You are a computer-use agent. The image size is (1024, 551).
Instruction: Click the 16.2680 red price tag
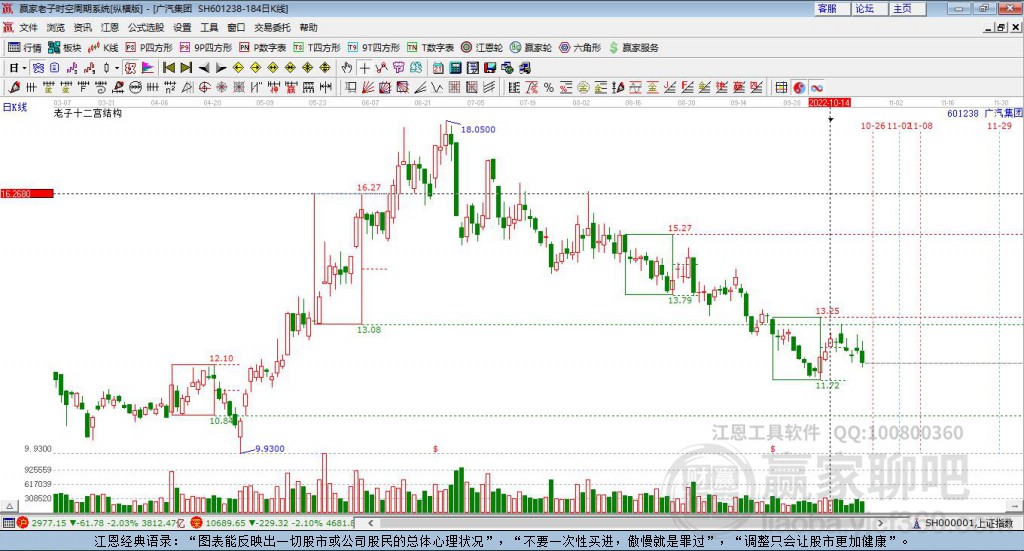click(27, 193)
